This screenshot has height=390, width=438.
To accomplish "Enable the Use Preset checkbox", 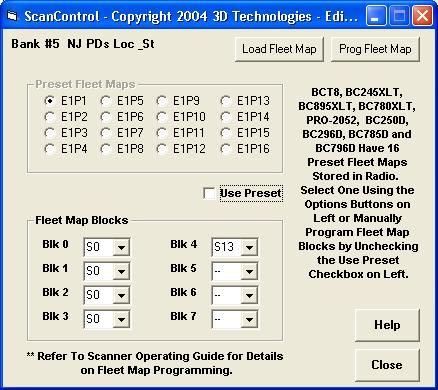I will [209, 193].
